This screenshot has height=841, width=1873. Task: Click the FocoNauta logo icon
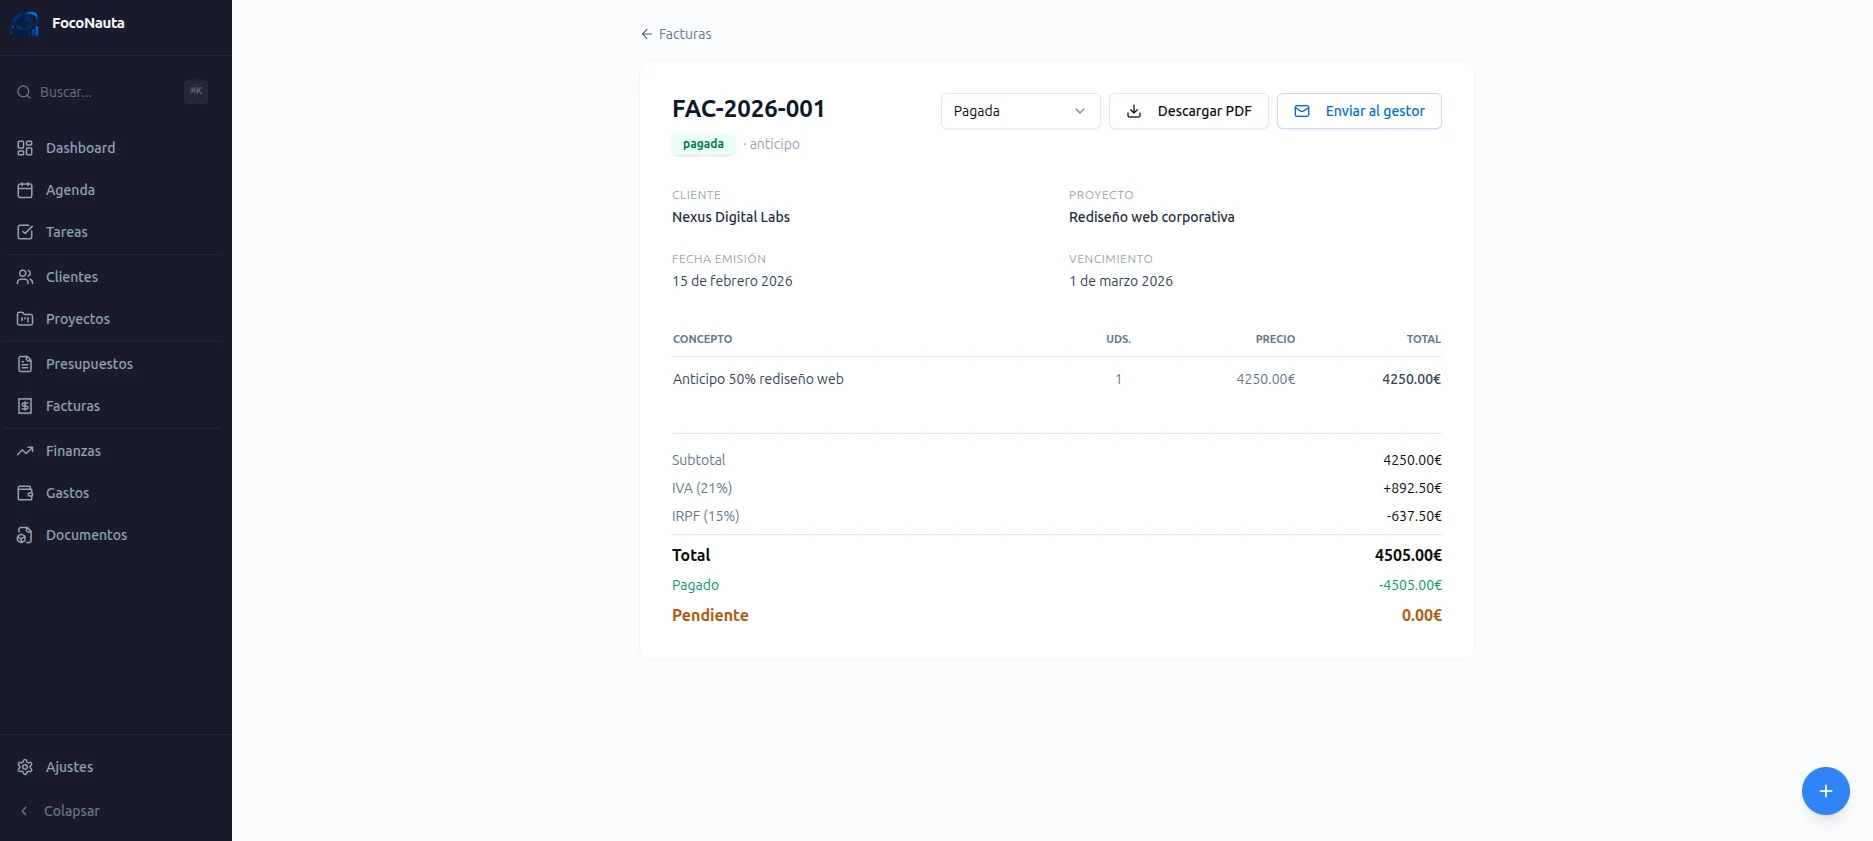pyautogui.click(x=25, y=23)
